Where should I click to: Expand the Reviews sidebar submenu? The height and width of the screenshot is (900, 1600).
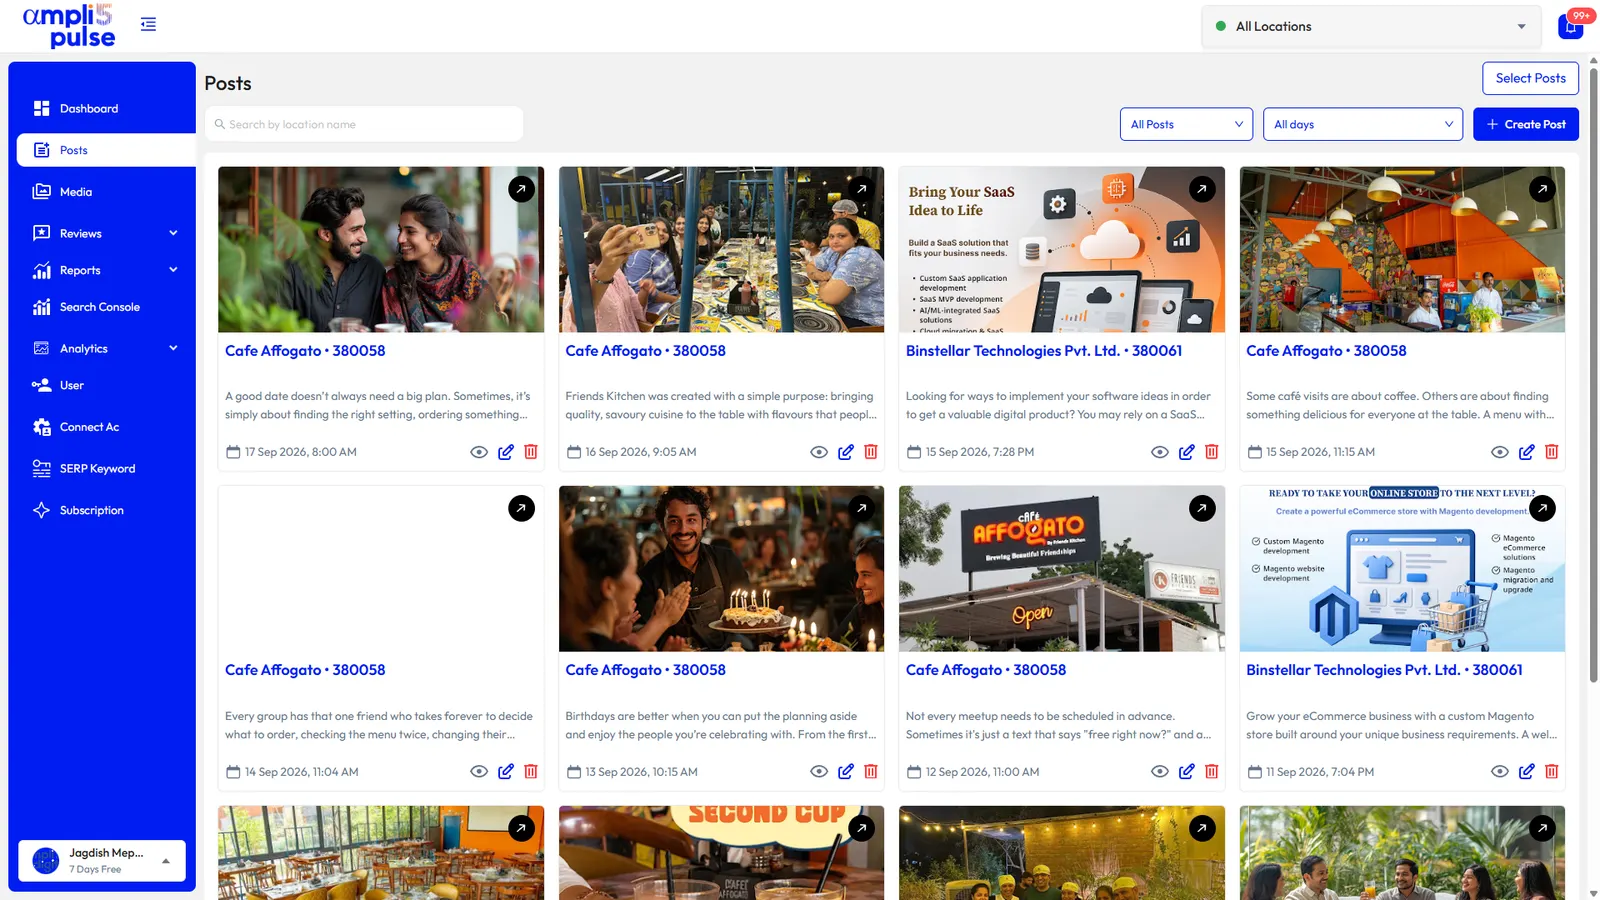click(173, 233)
